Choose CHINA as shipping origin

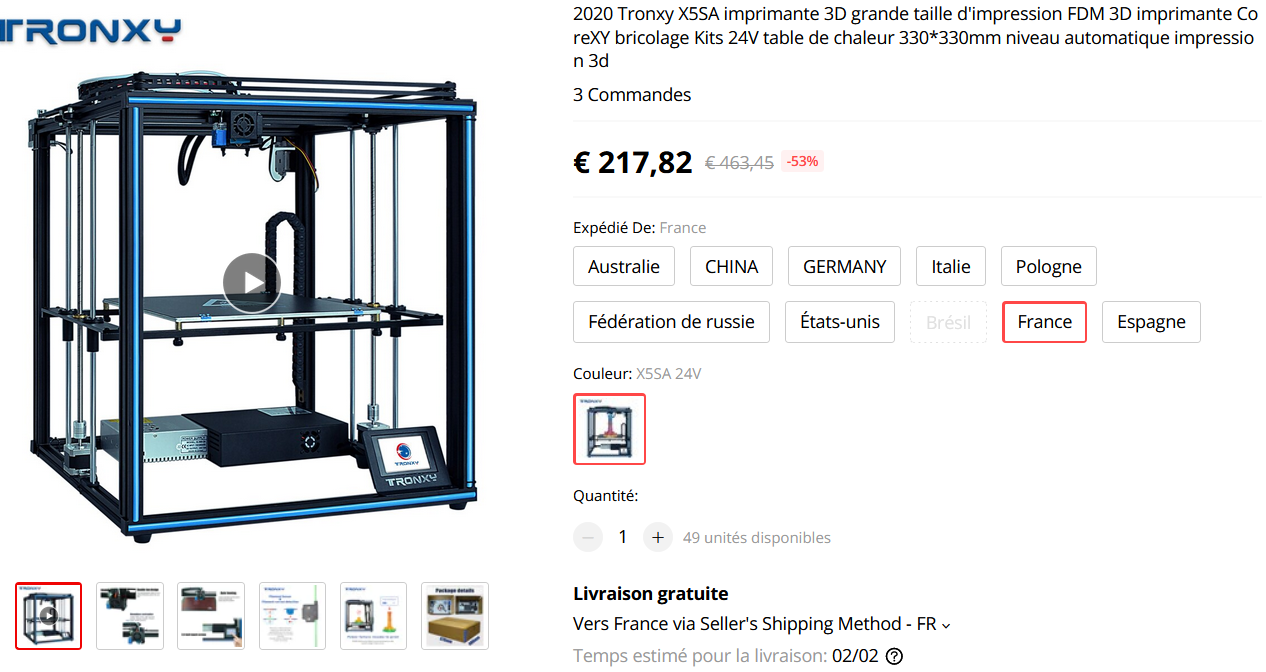(731, 266)
